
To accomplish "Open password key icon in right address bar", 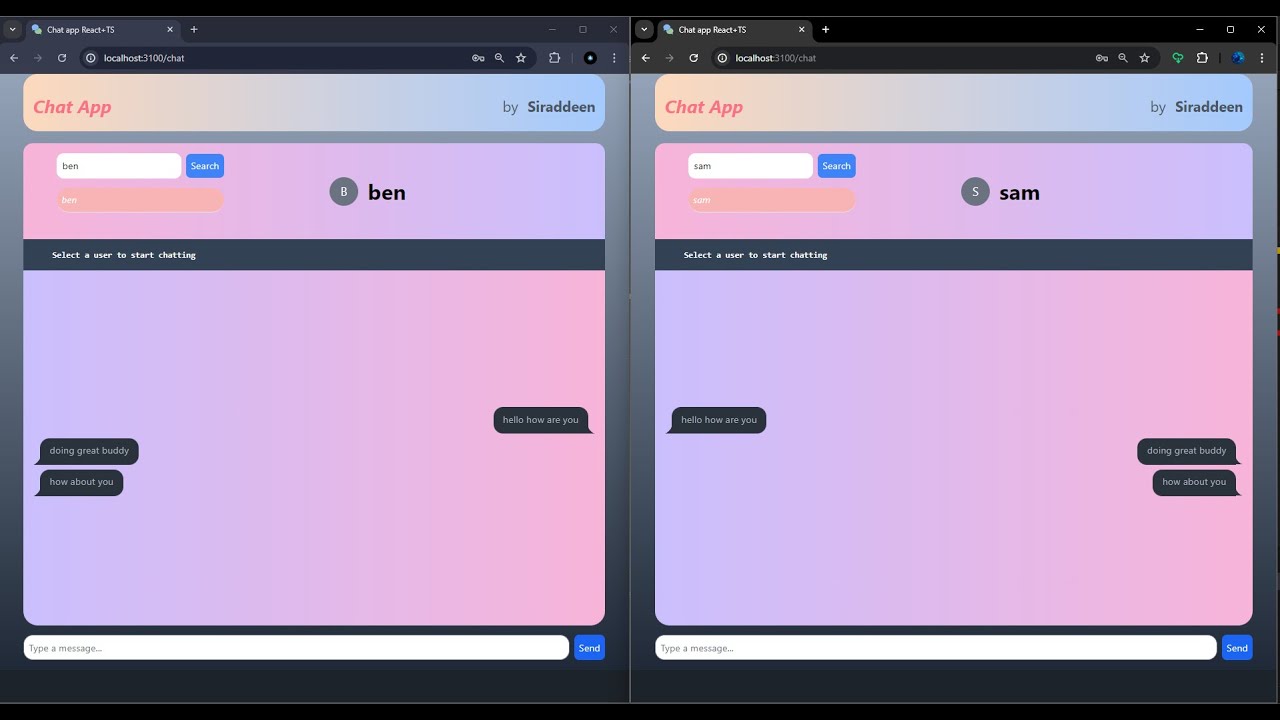I will click(x=1101, y=58).
